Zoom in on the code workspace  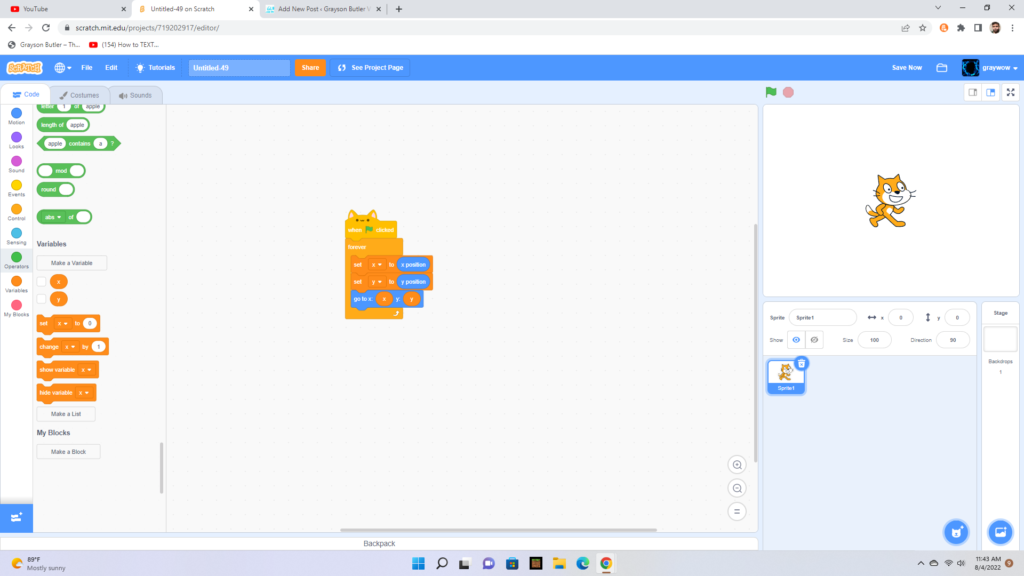pyautogui.click(x=737, y=464)
